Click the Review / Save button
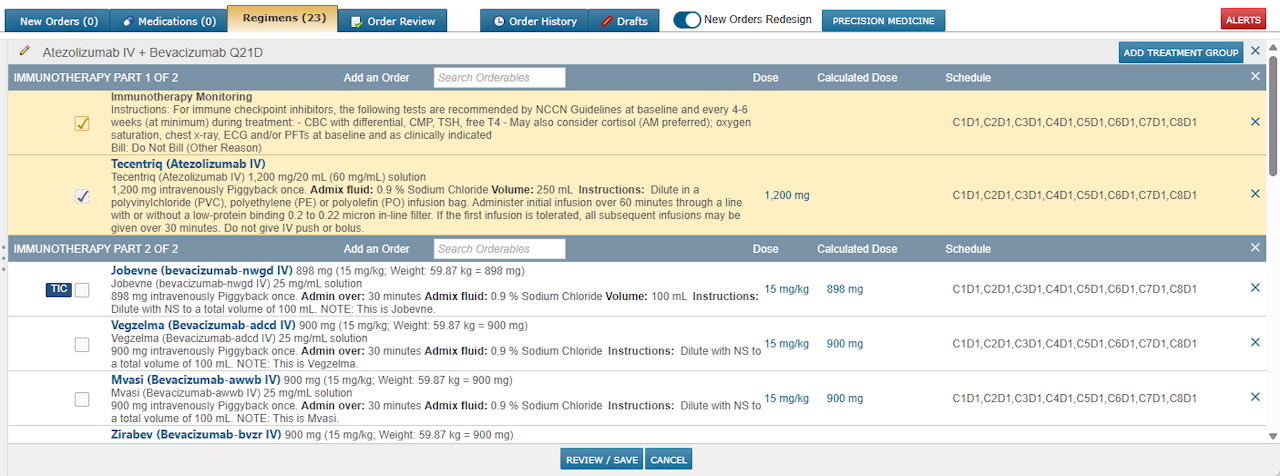The height and width of the screenshot is (476, 1280). point(601,460)
